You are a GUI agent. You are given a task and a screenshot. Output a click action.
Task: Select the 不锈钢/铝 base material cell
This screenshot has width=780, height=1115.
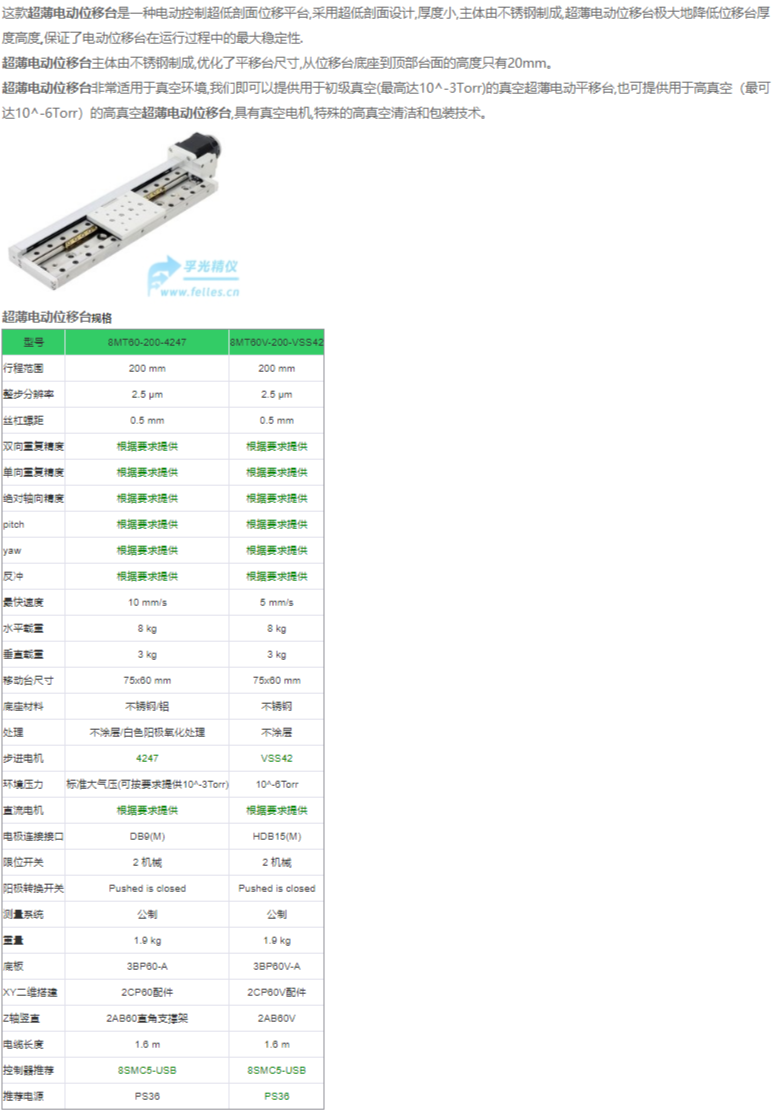pos(147,706)
